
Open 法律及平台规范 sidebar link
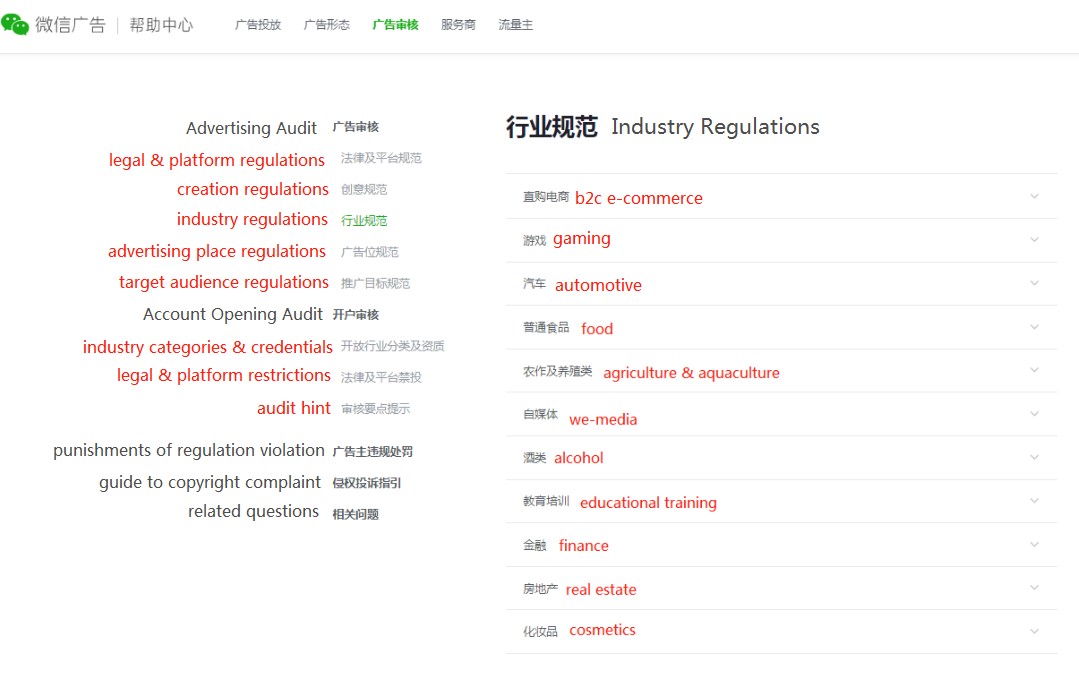[381, 158]
